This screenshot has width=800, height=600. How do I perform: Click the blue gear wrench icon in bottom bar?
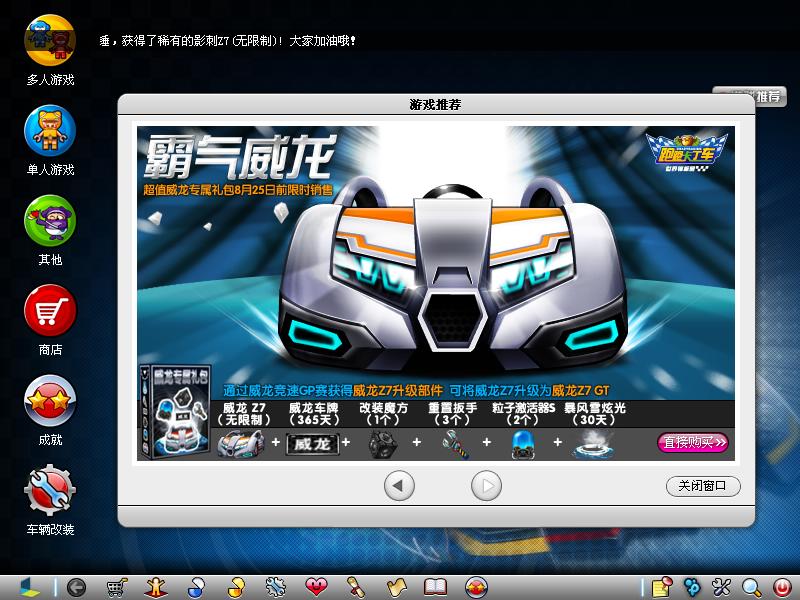point(276,588)
